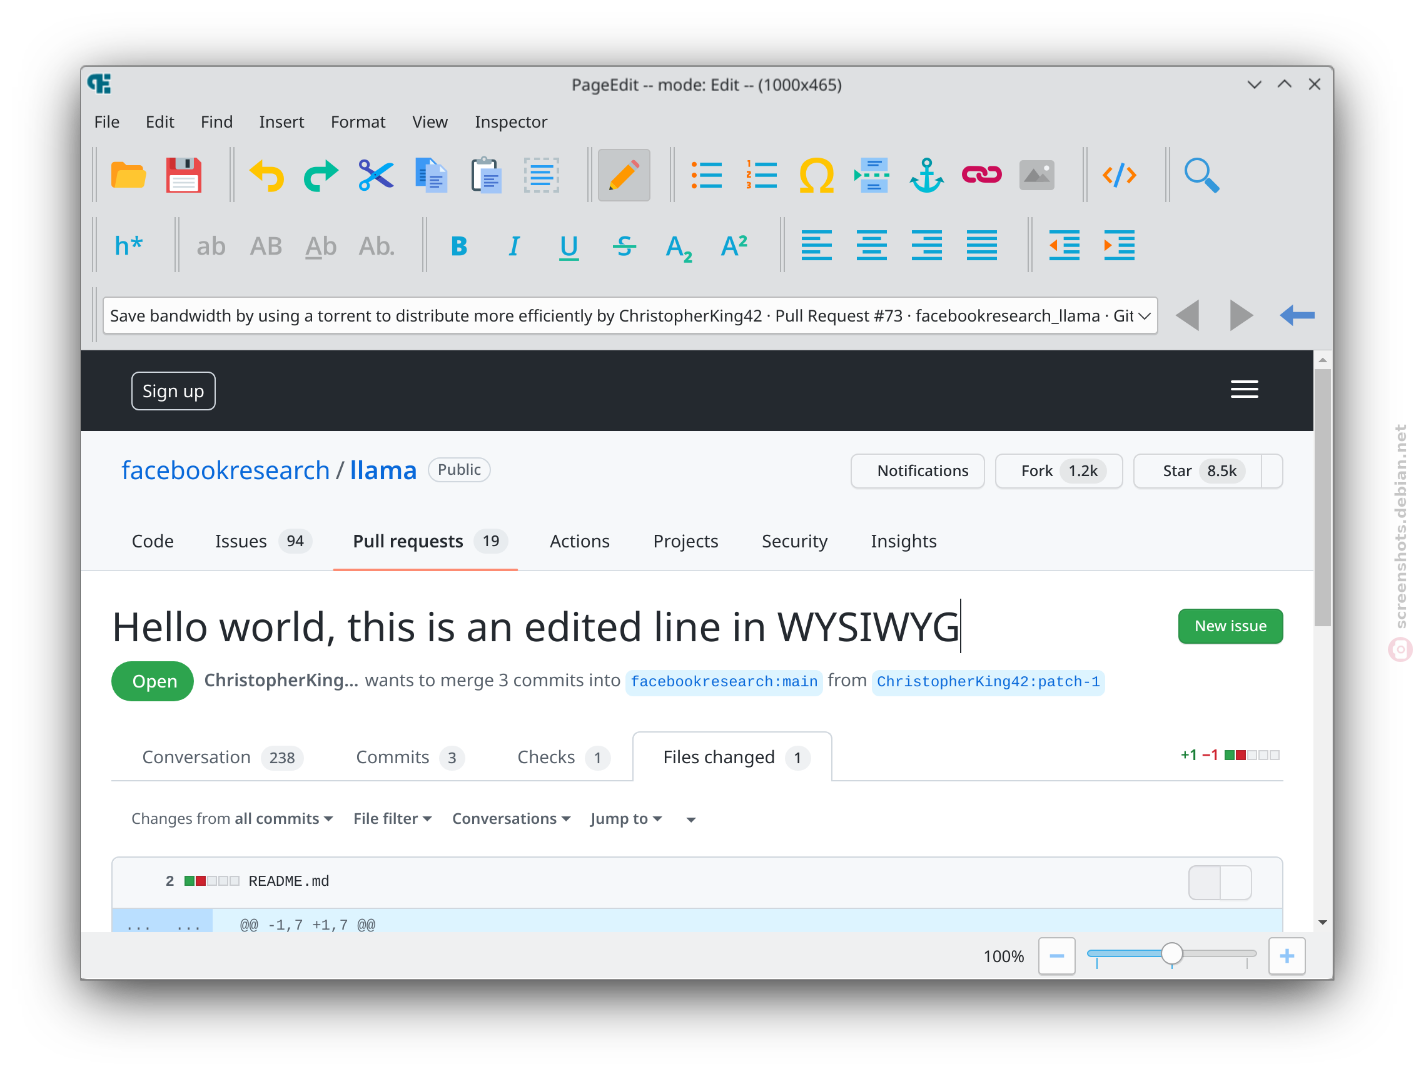Click the Sign up button

point(173,391)
